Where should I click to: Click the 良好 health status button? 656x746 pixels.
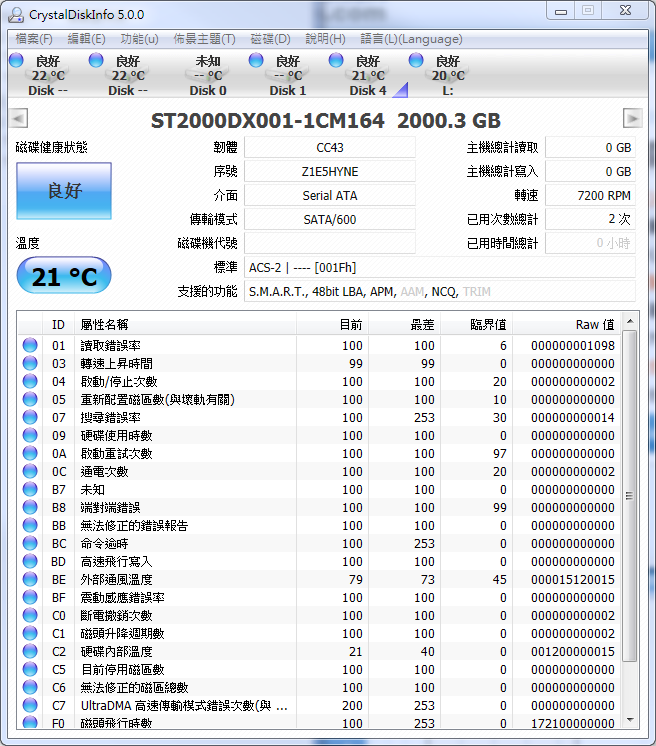coord(64,191)
